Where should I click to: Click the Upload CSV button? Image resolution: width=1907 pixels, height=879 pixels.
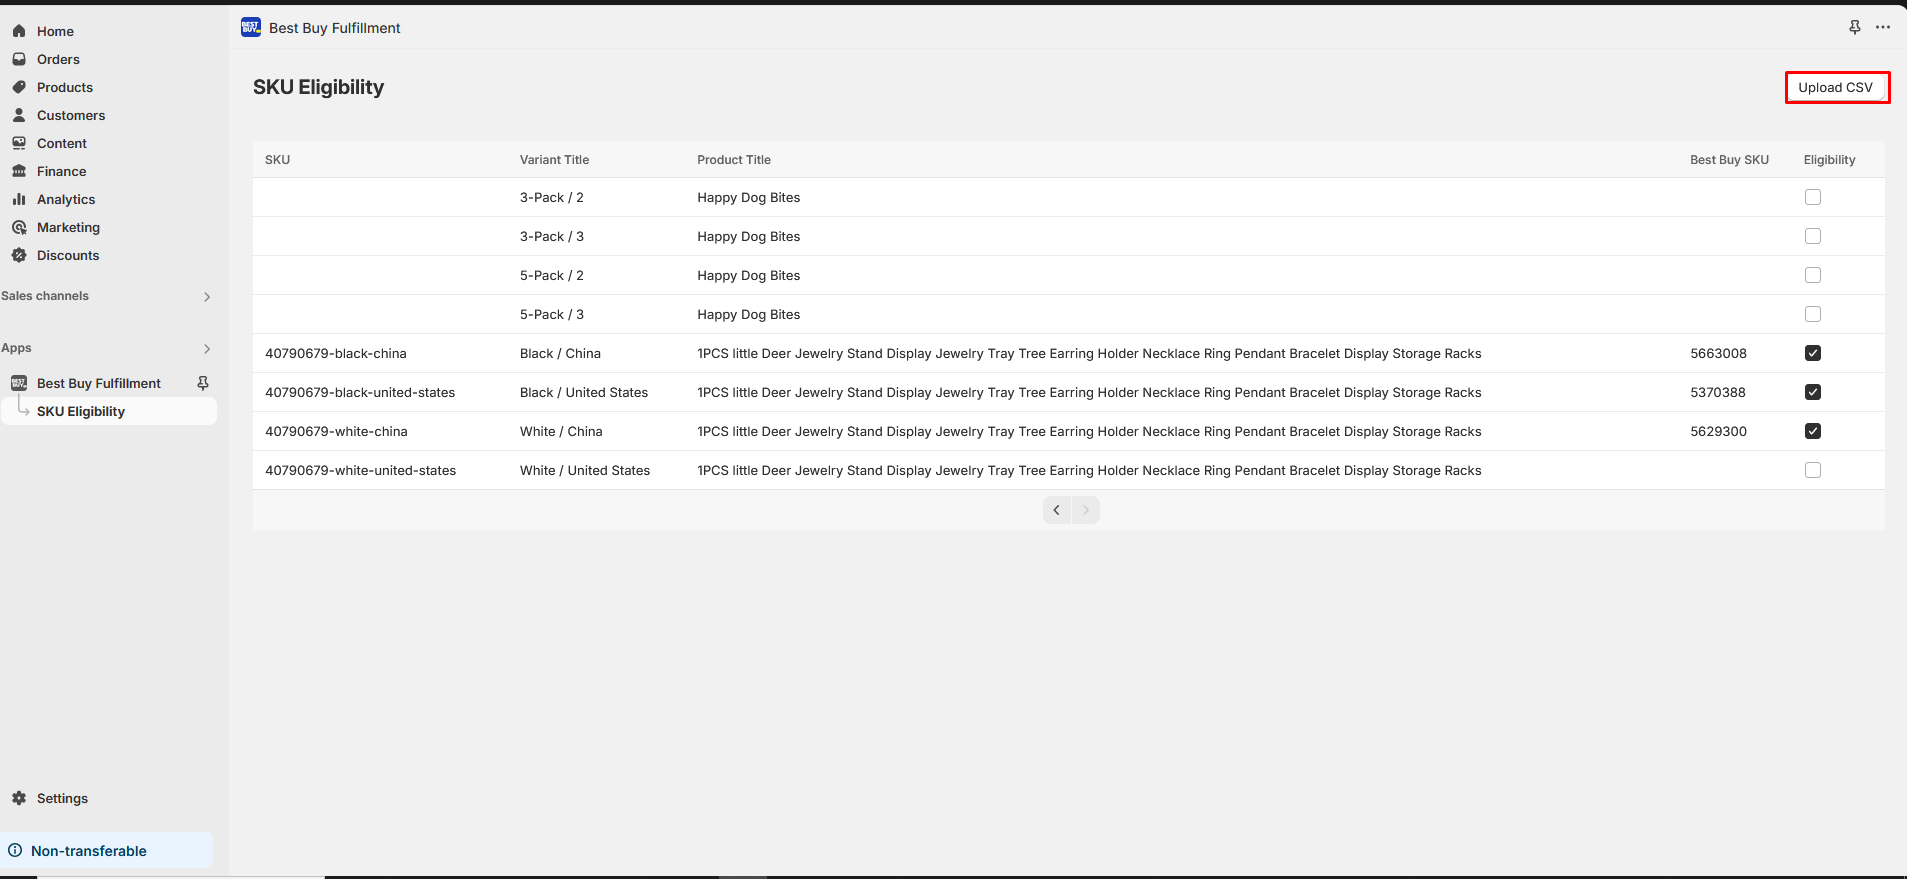click(1835, 87)
